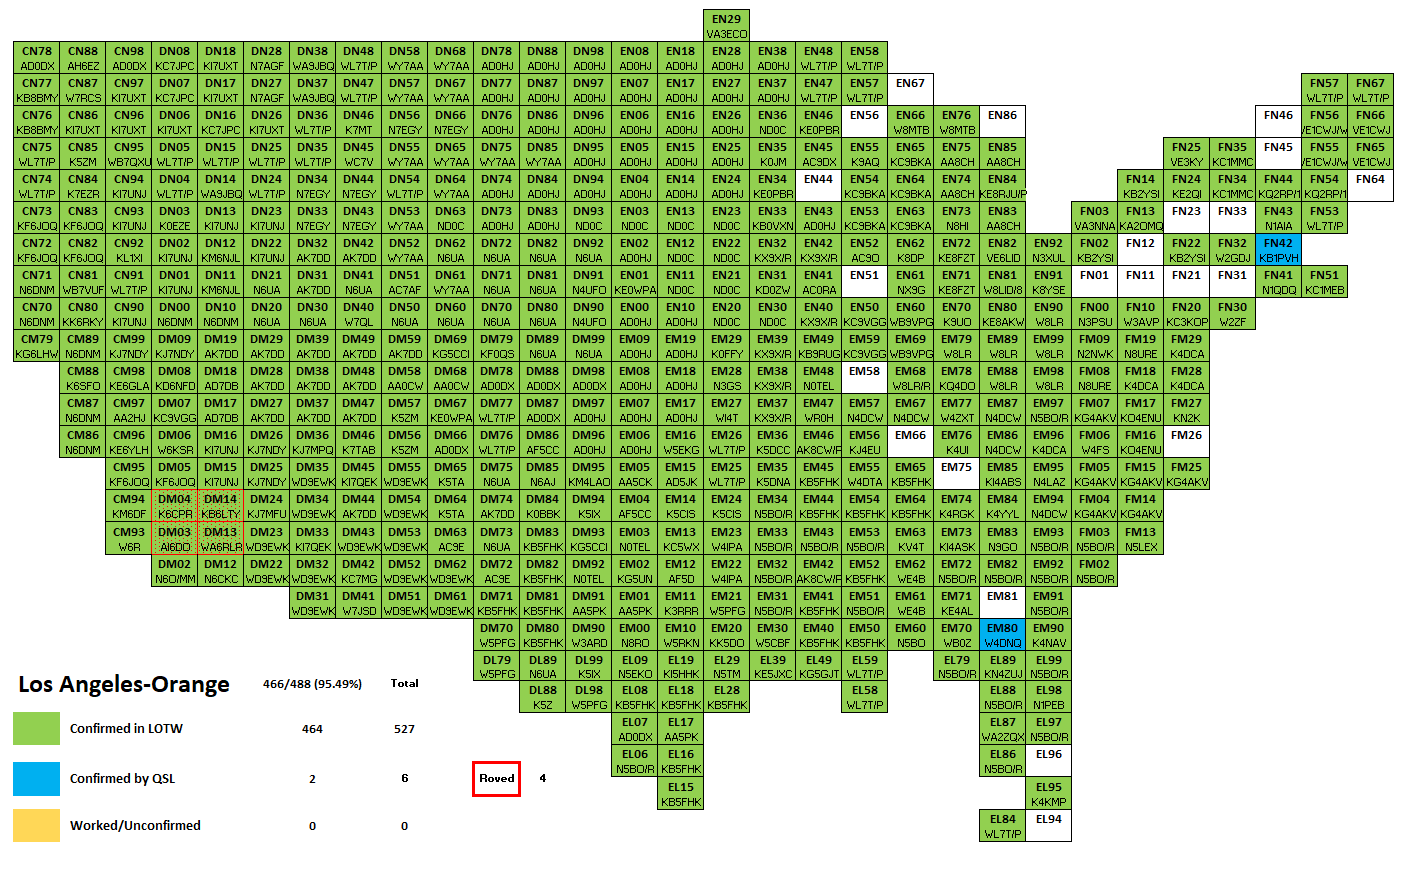The width and height of the screenshot is (1421, 885).
Task: Select the unworked EN67 white cell
Action: [x=910, y=90]
